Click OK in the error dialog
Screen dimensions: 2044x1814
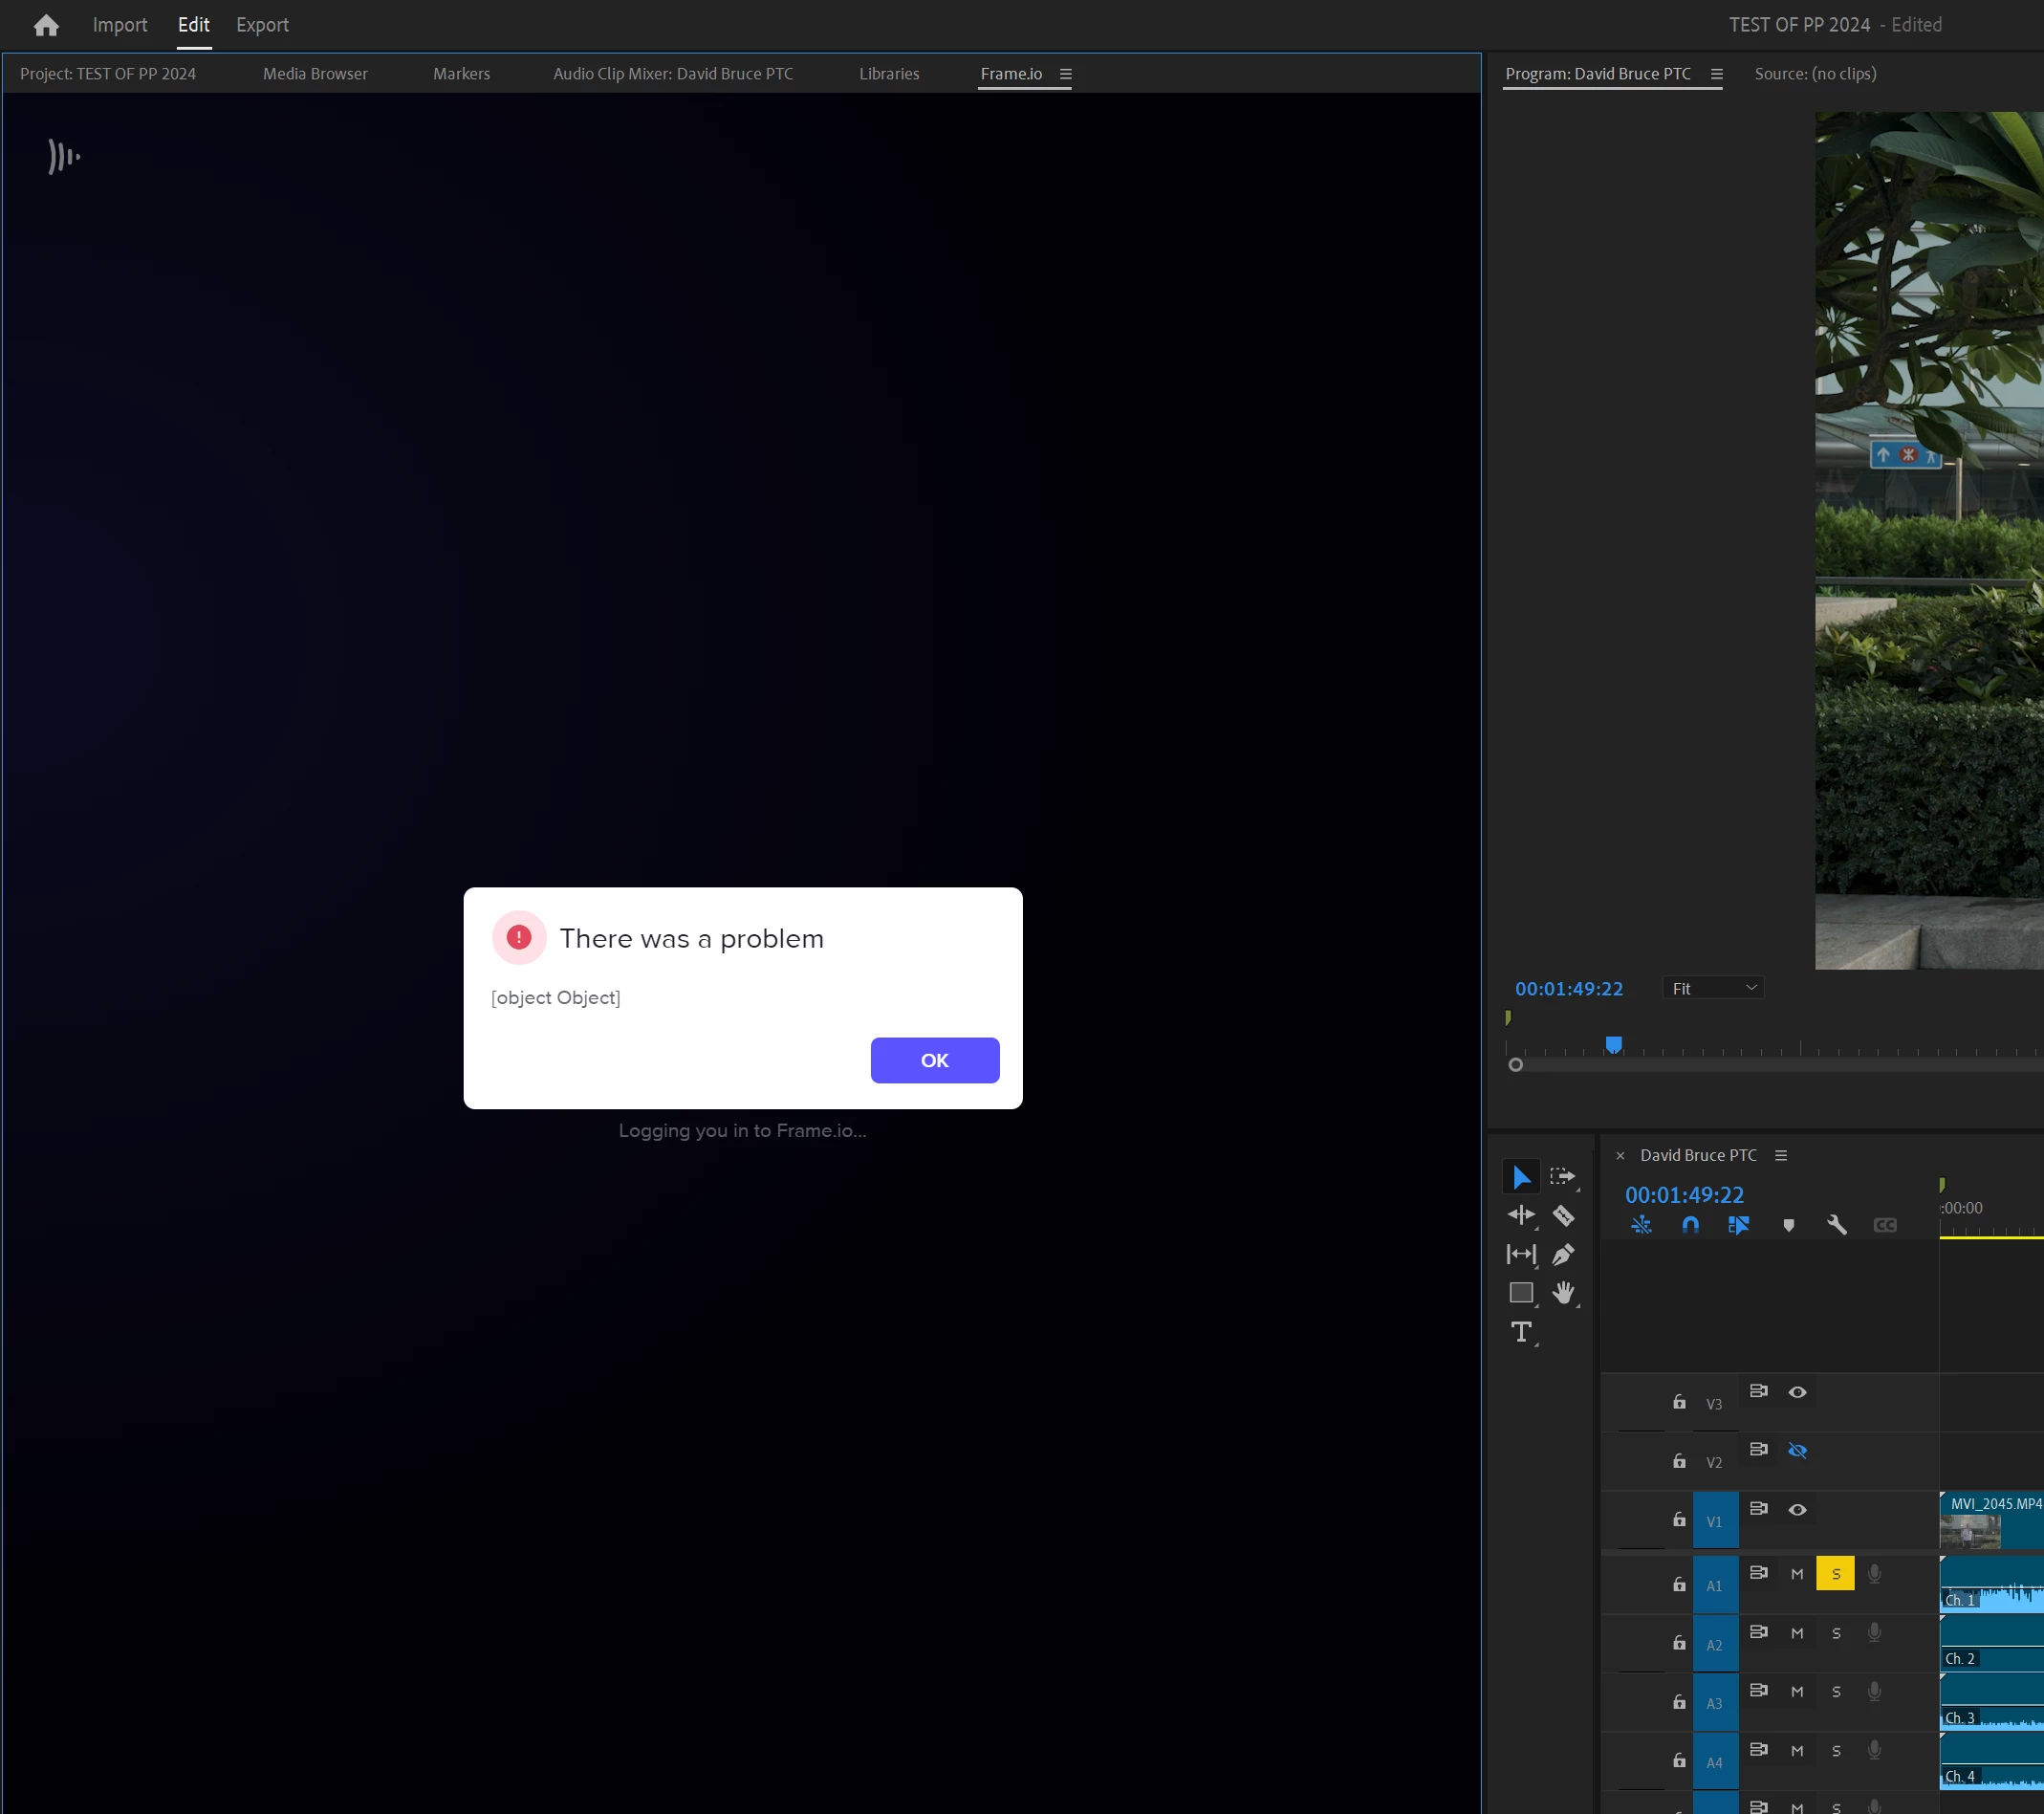(934, 1060)
